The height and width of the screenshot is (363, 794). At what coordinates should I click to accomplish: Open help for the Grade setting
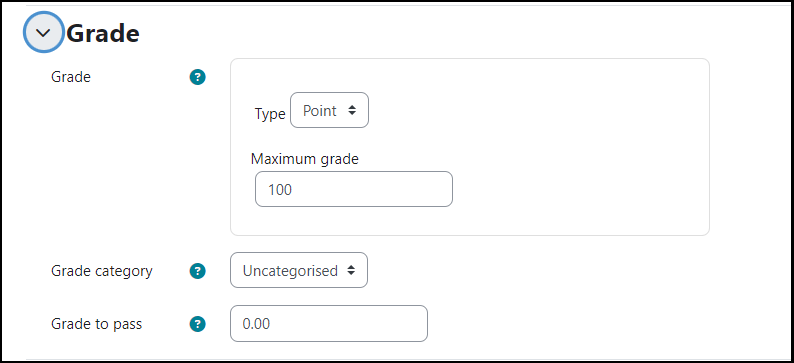click(197, 77)
